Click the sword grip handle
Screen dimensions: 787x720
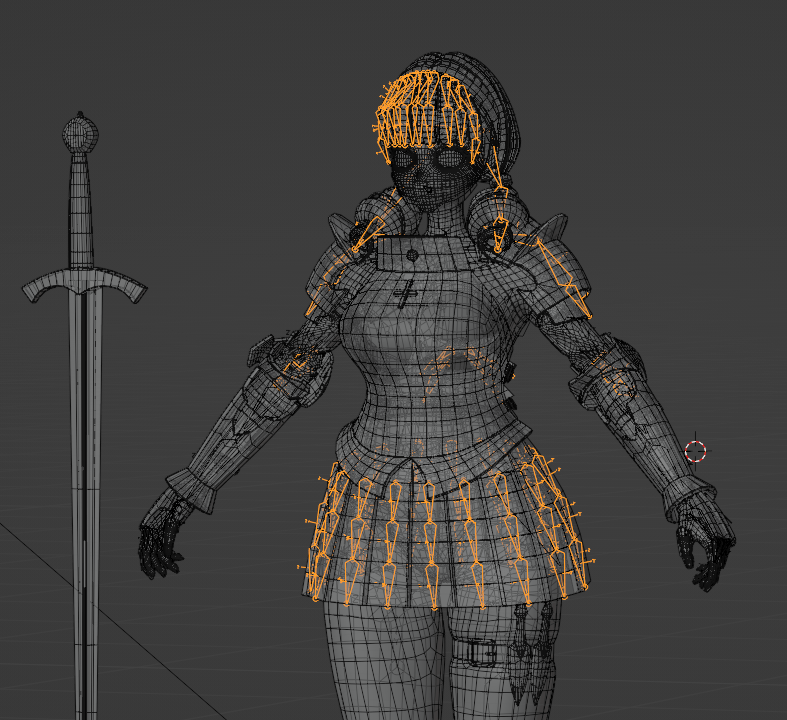tap(82, 210)
